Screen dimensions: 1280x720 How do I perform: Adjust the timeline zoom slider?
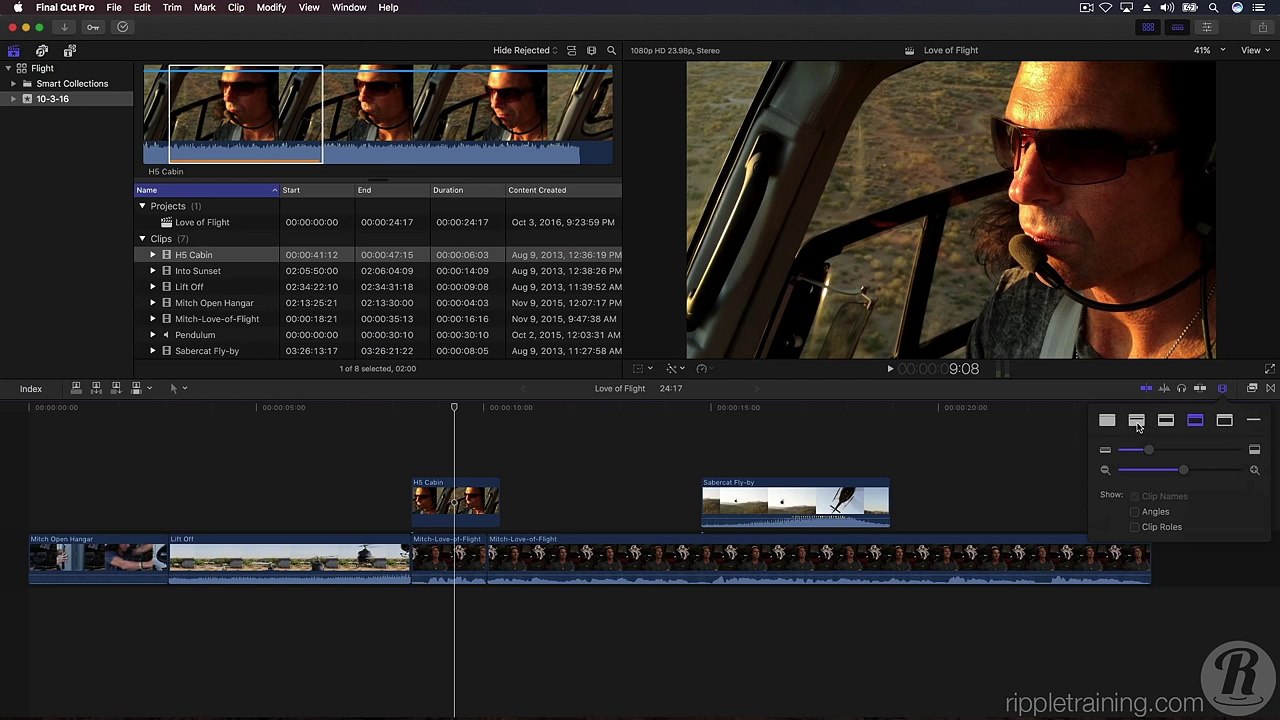pyautogui.click(x=1180, y=470)
